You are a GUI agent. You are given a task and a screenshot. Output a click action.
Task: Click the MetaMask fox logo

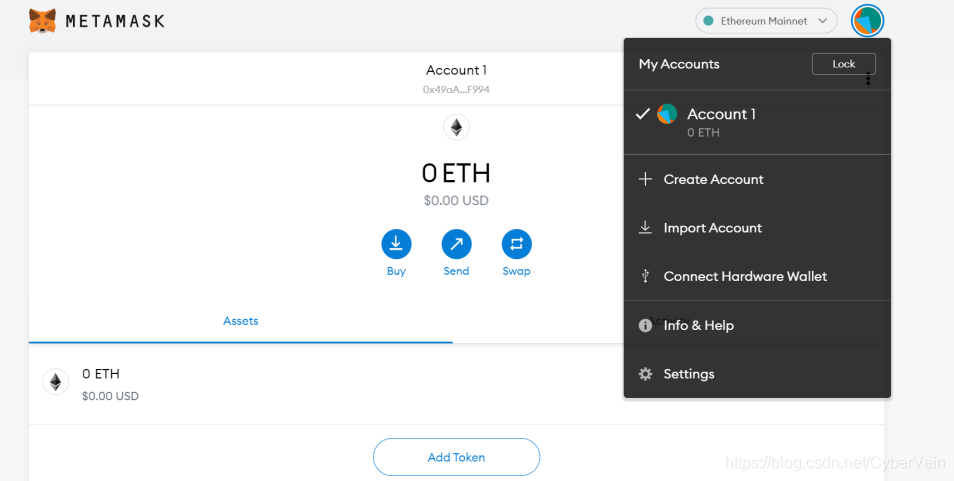[x=42, y=21]
